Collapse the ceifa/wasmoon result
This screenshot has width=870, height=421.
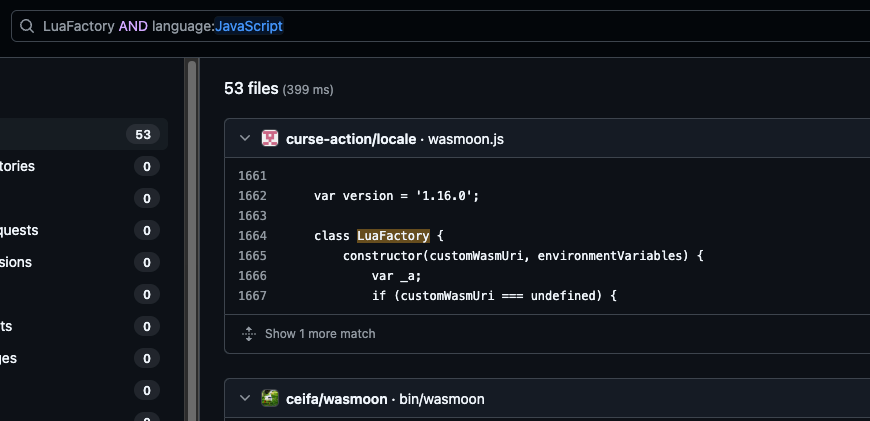tap(245, 399)
